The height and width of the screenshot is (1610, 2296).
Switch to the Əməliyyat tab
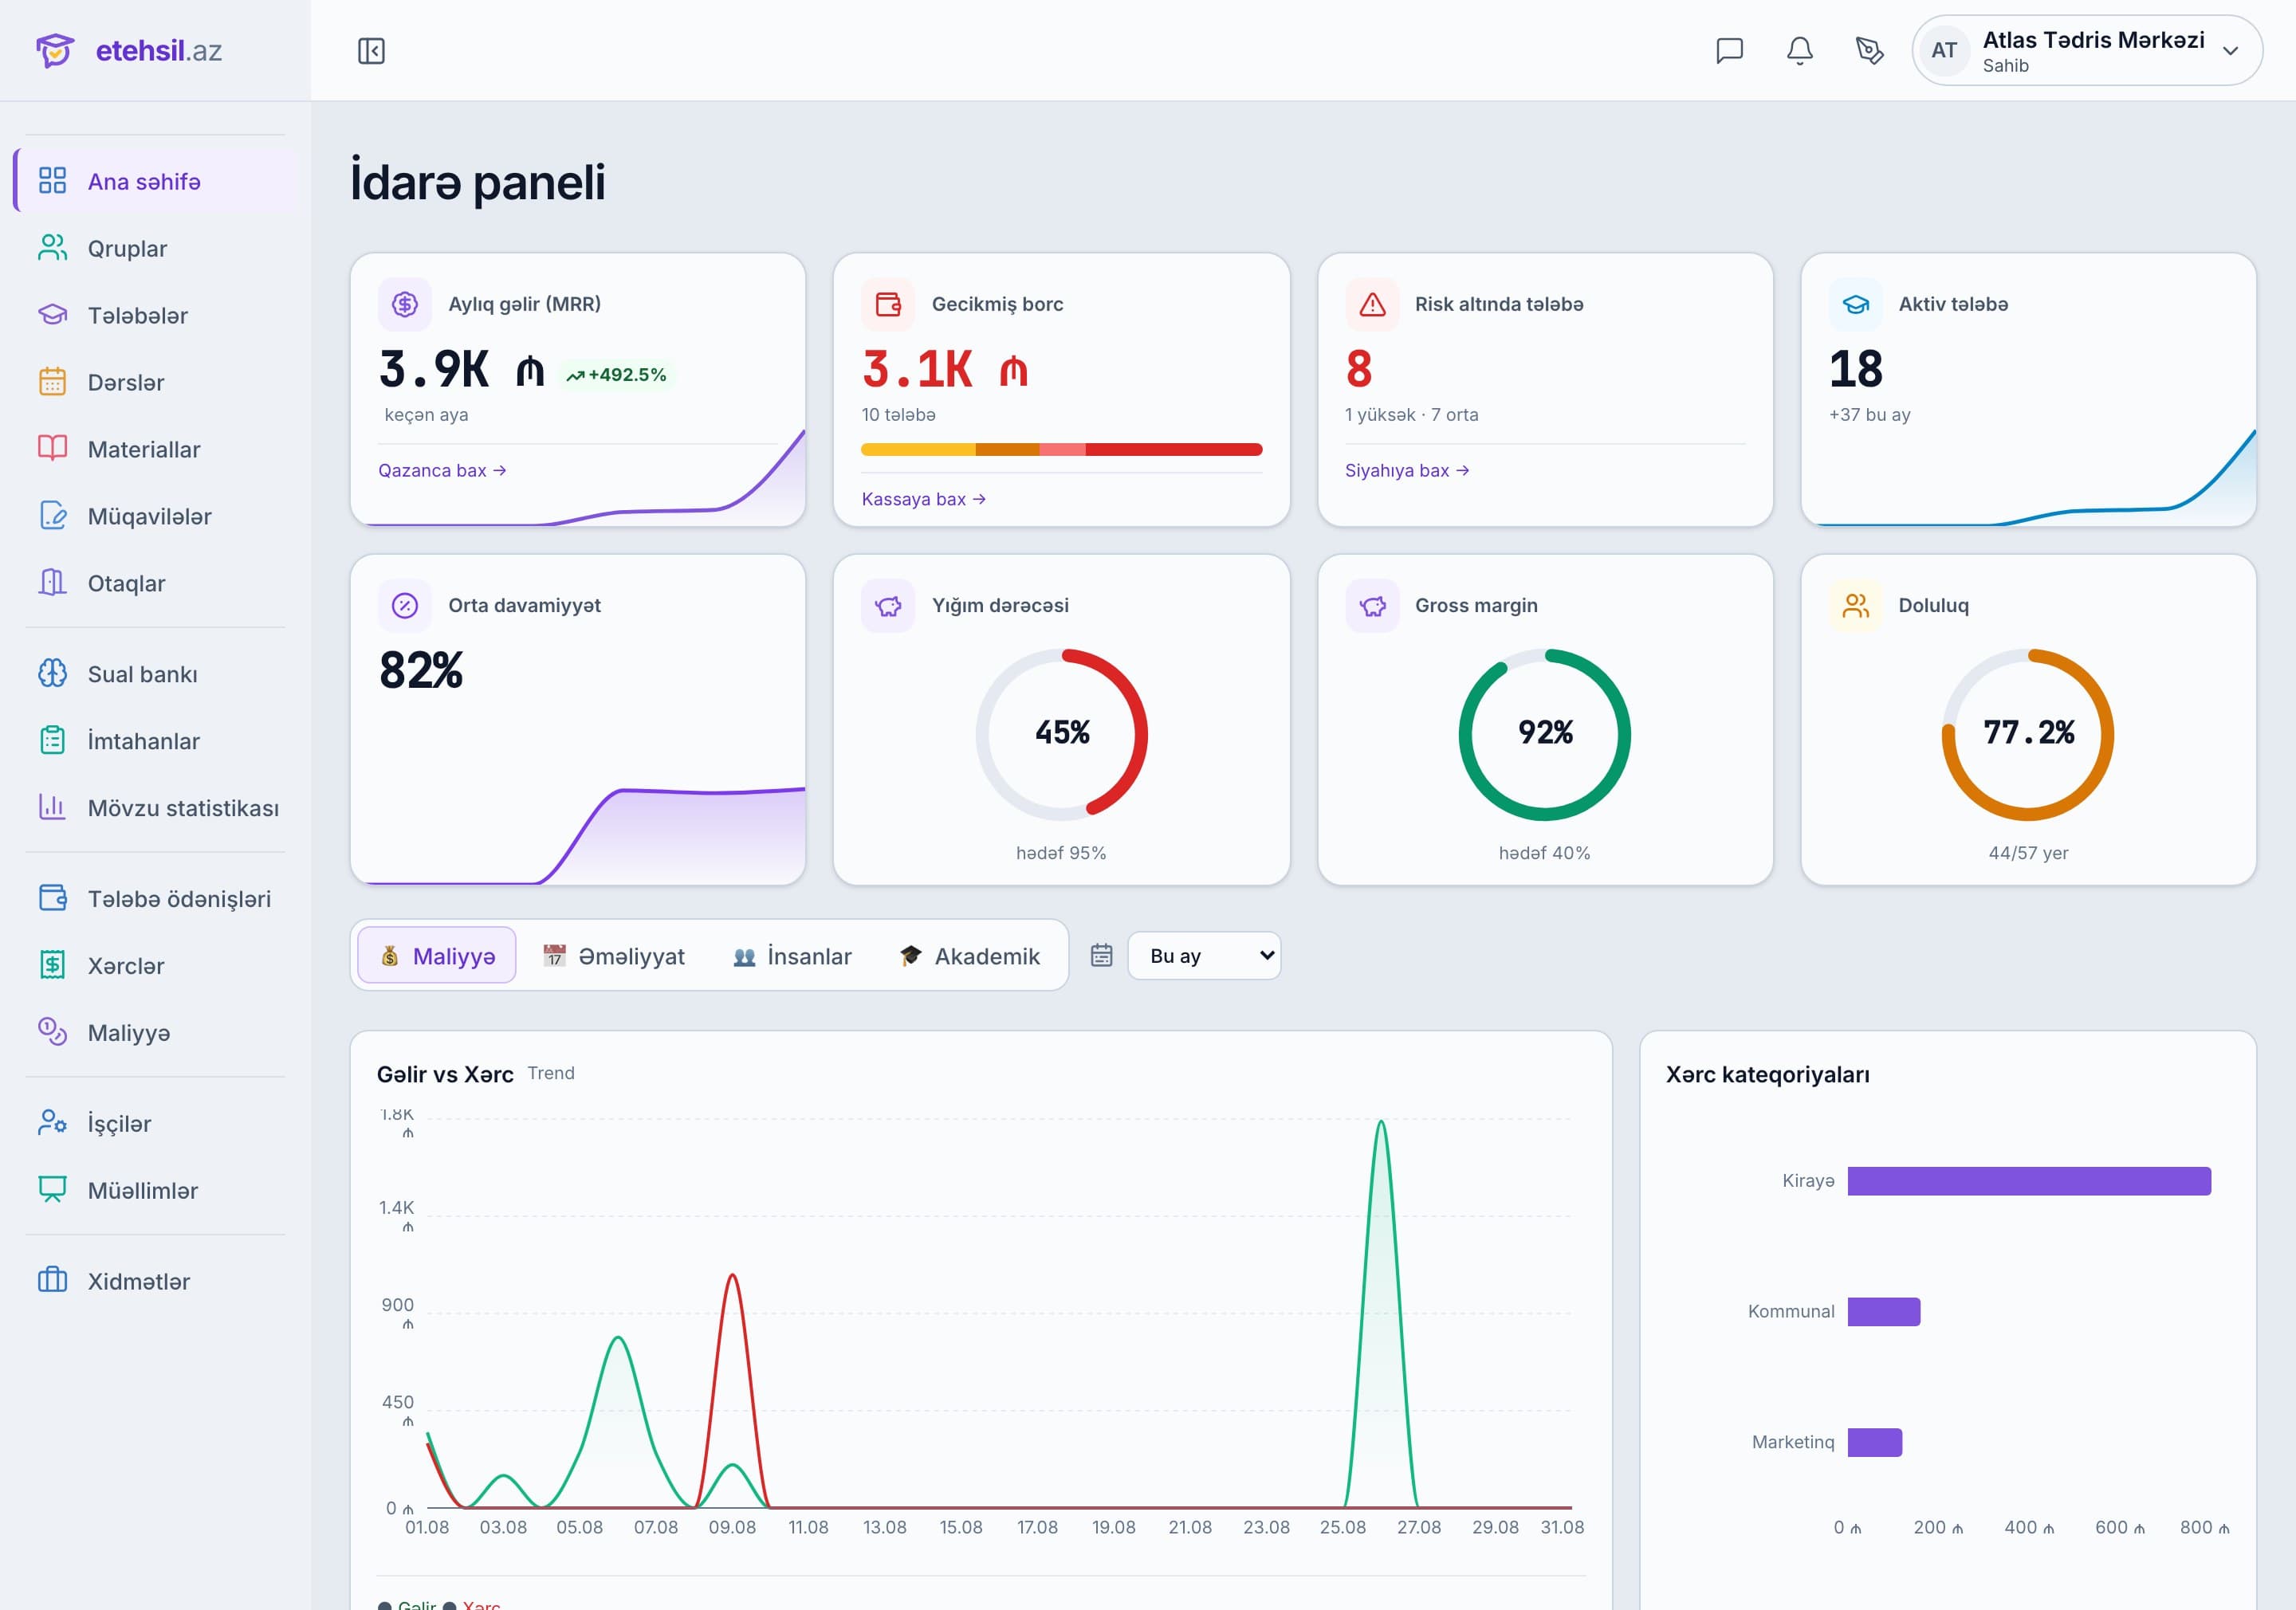pyautogui.click(x=614, y=956)
